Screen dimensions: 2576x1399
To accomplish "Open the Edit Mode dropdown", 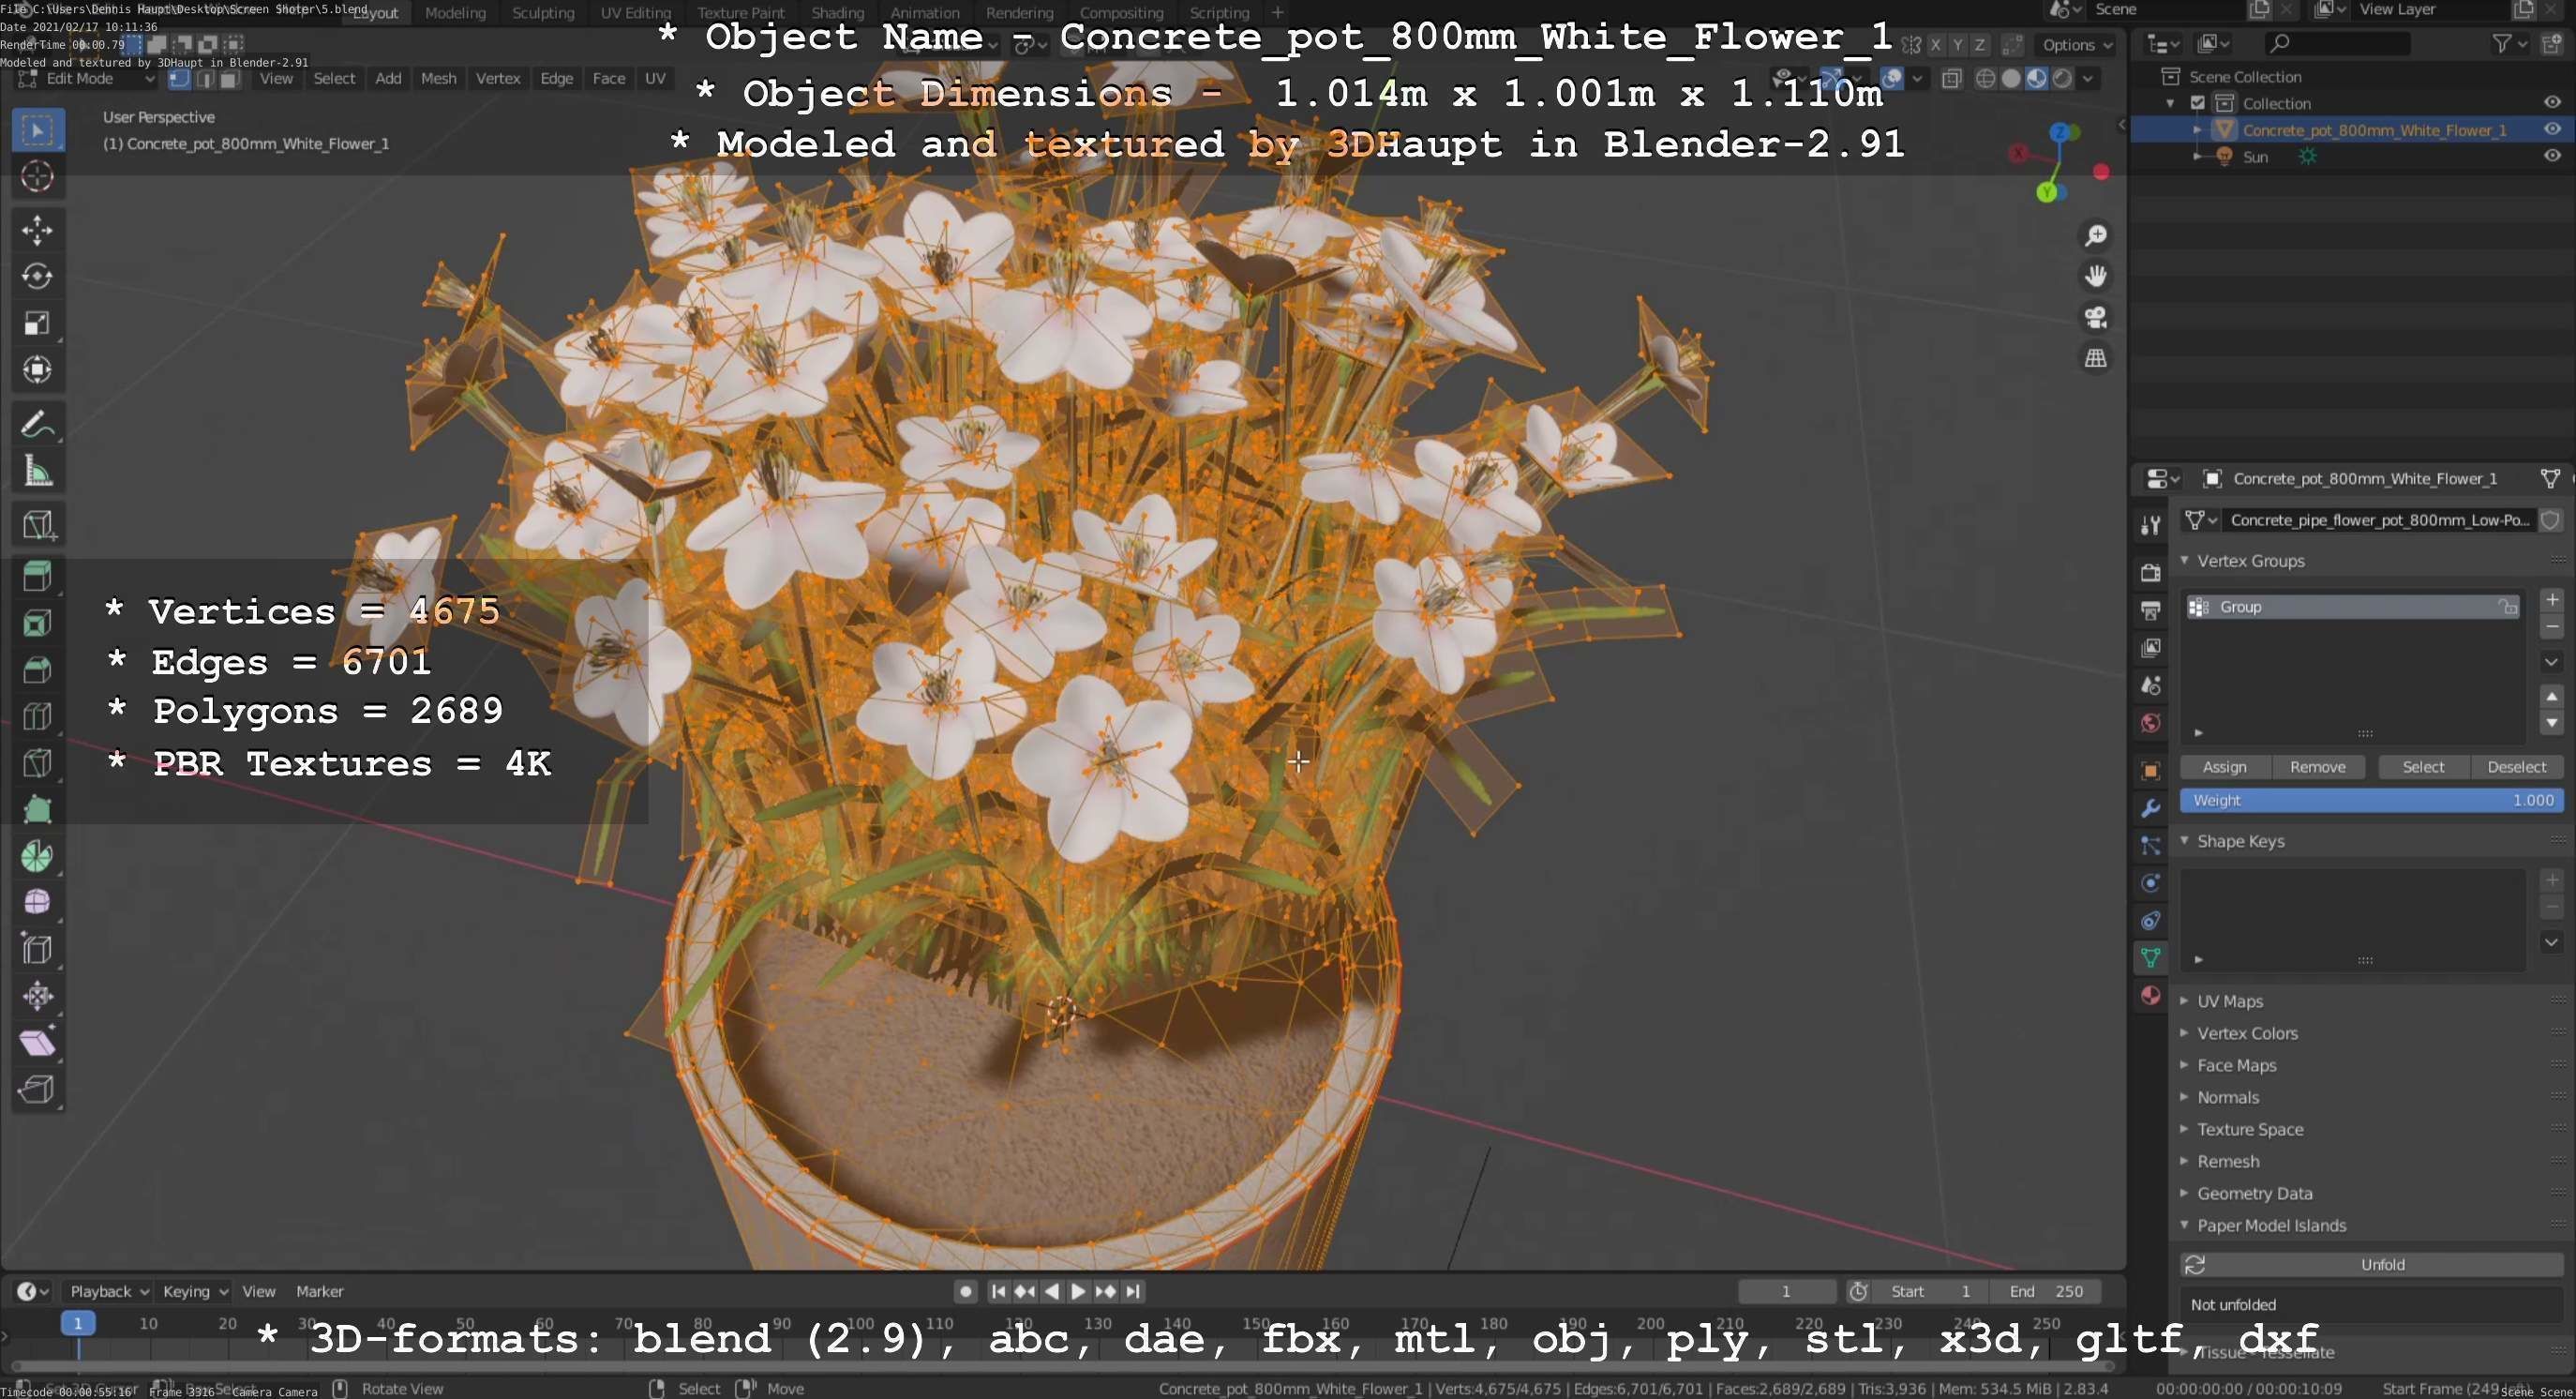I will pyautogui.click(x=86, y=79).
